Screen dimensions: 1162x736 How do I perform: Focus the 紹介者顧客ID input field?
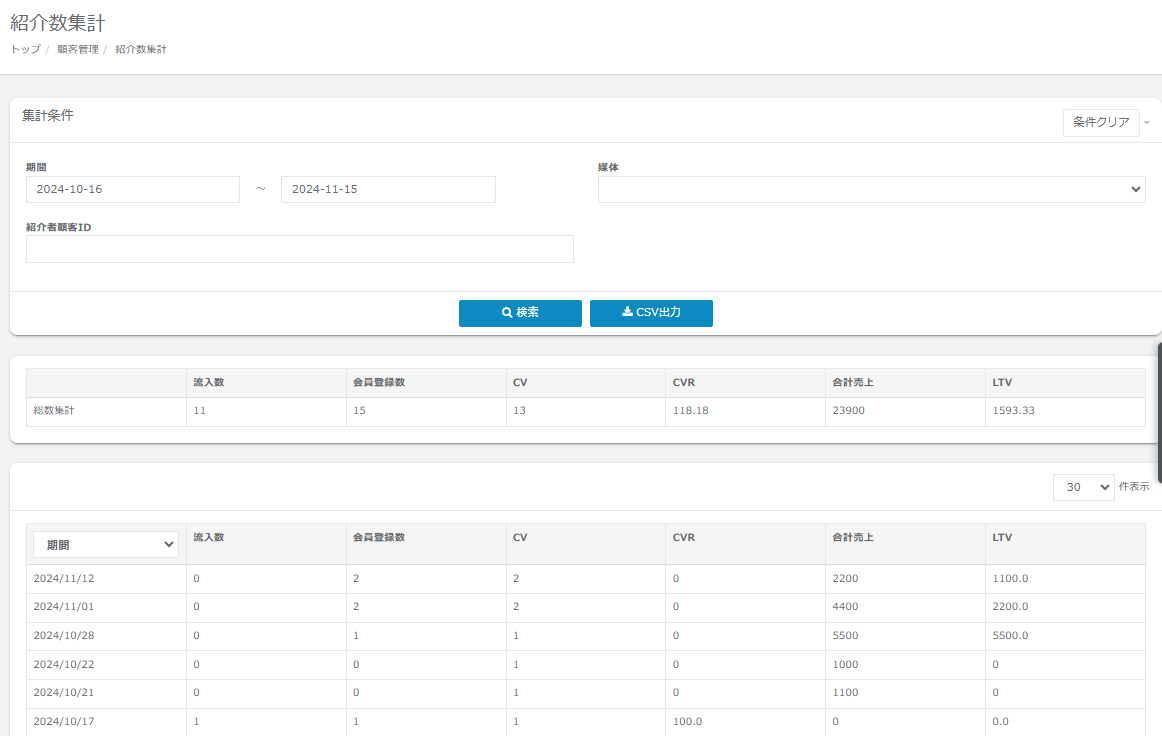click(300, 249)
